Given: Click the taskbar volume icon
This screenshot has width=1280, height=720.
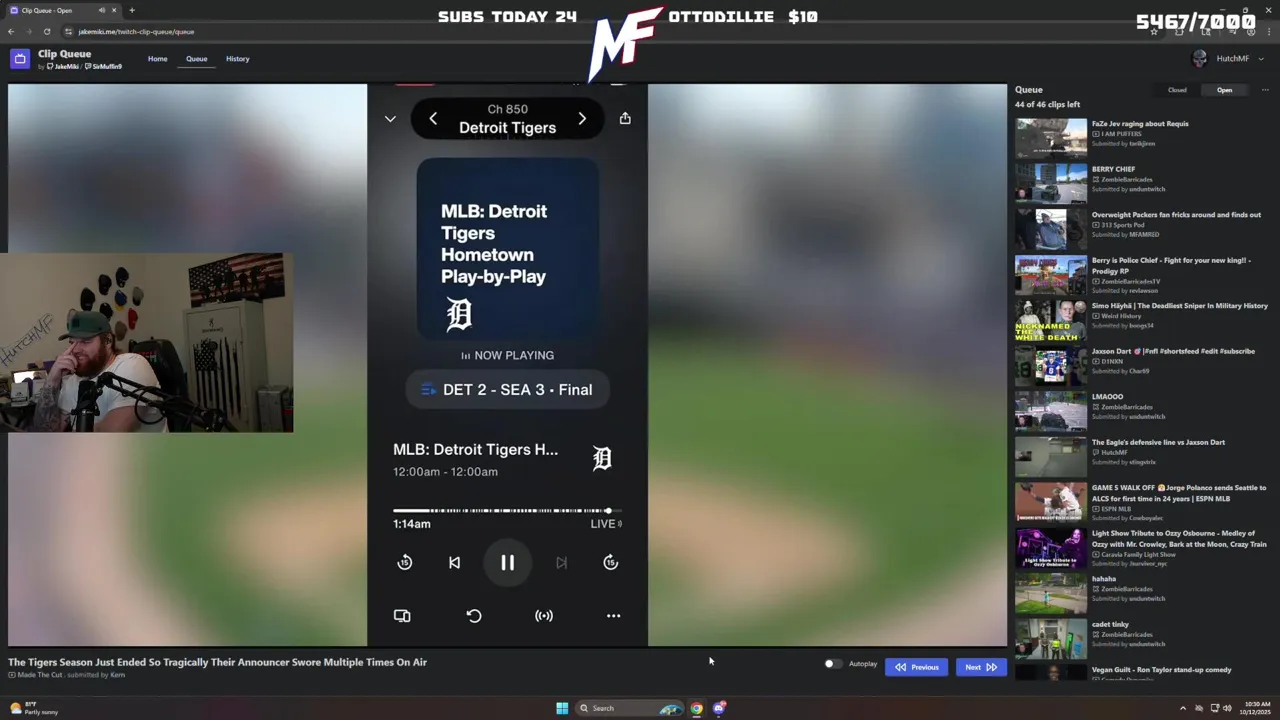Looking at the screenshot, I should click(1228, 708).
